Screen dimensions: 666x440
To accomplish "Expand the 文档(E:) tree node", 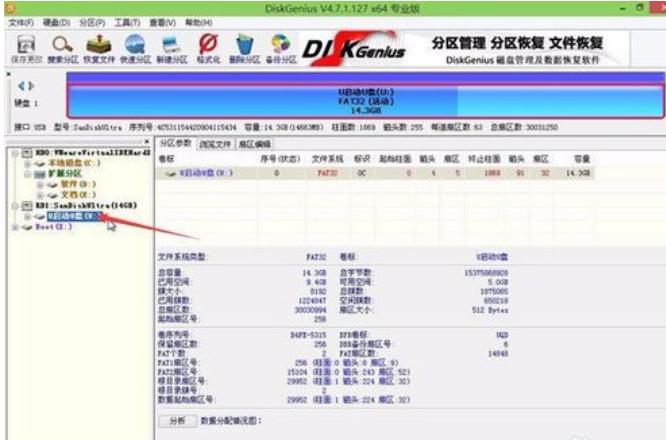I will click(x=40, y=195).
